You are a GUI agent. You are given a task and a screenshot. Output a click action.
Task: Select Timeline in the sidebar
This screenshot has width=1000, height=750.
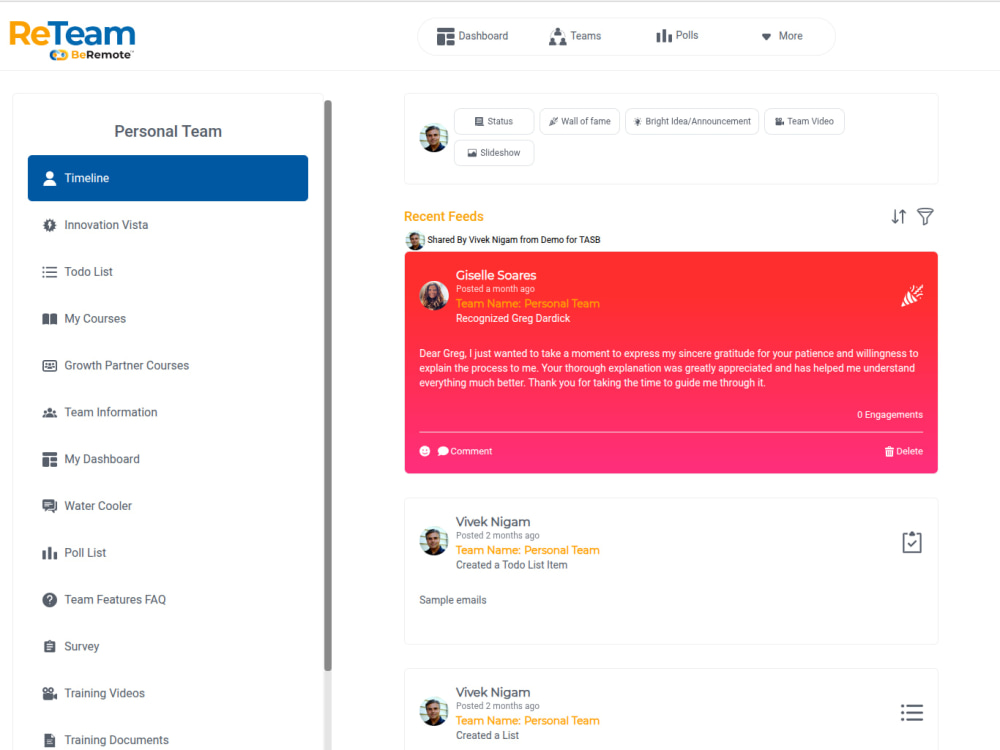pyautogui.click(x=168, y=178)
